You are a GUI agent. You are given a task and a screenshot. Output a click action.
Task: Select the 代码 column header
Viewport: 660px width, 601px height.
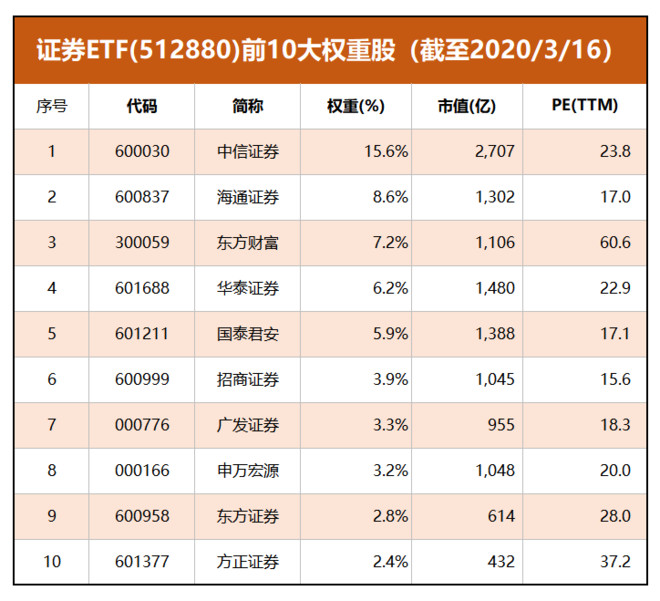click(x=142, y=106)
